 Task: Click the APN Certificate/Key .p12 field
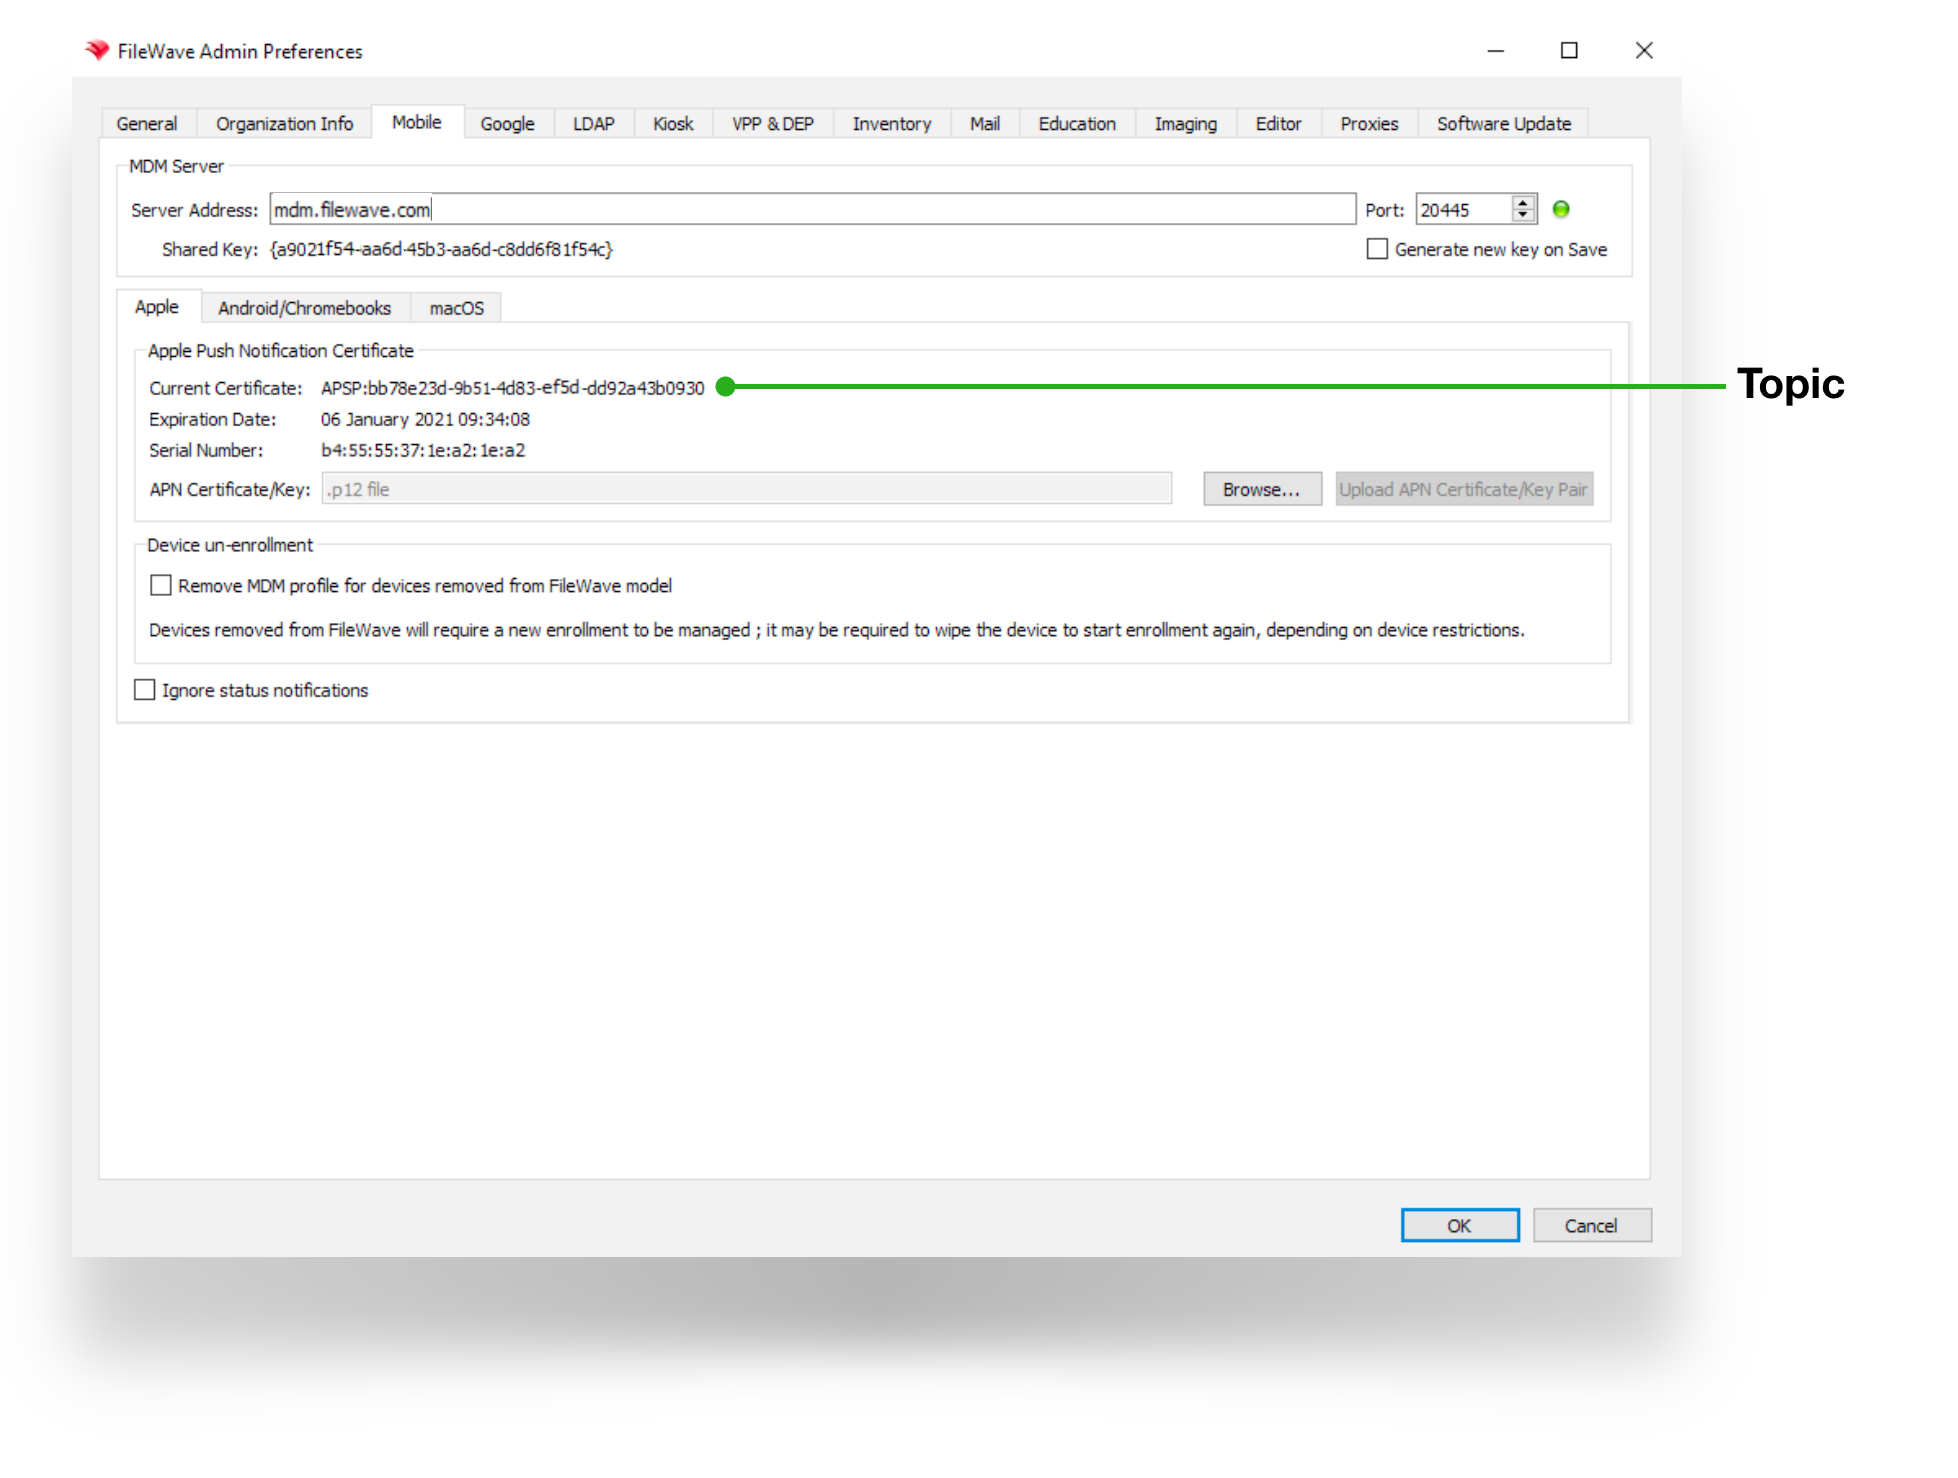coord(745,489)
